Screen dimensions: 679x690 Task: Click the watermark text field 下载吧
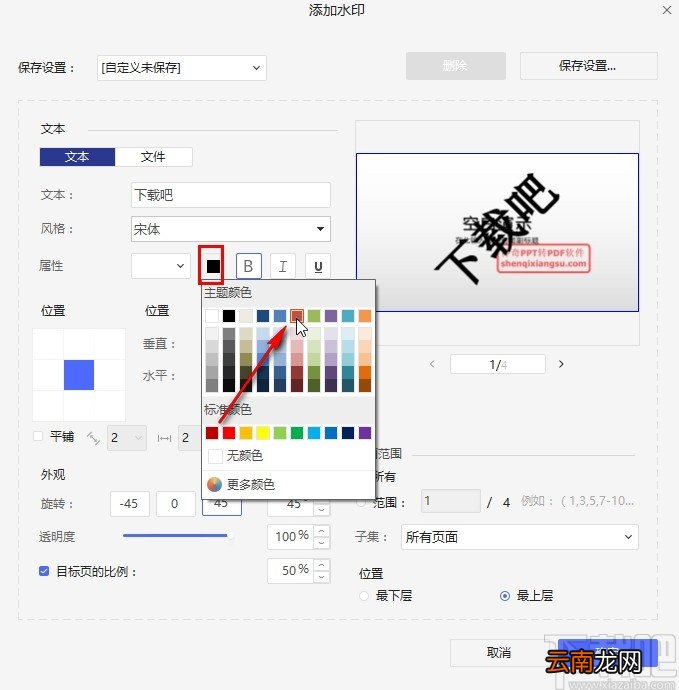231,195
